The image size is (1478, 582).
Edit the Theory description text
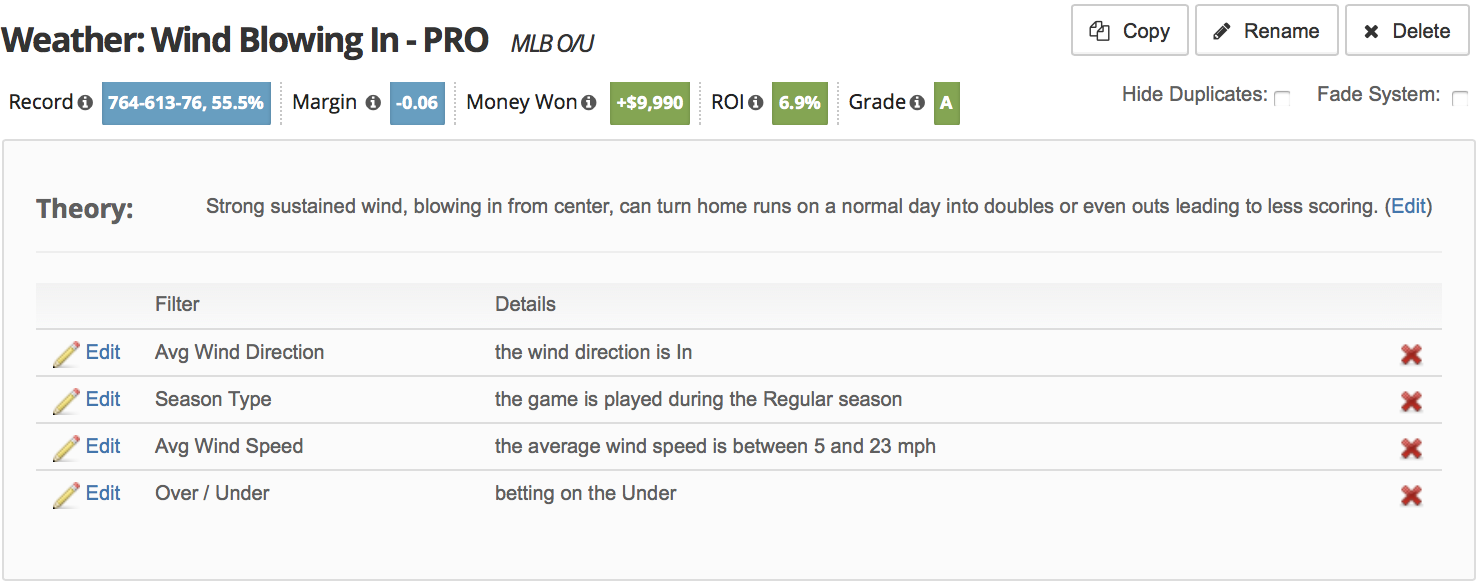point(1408,207)
